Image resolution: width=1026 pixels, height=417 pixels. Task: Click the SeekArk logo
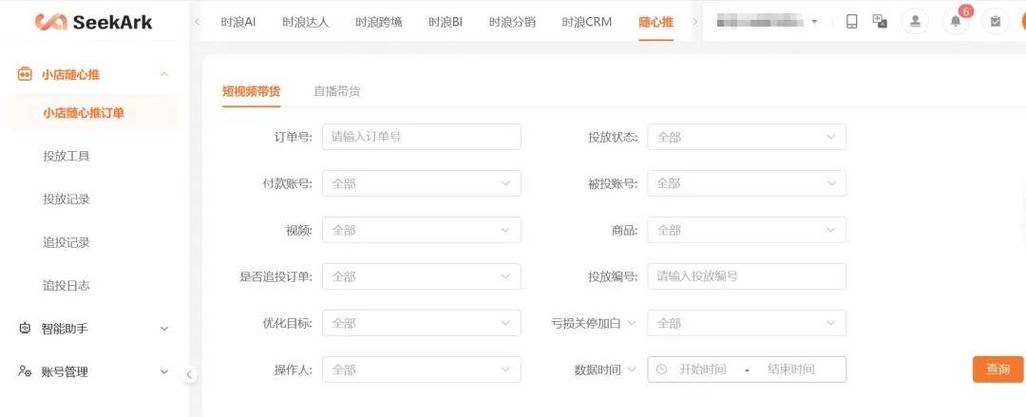[x=93, y=22]
